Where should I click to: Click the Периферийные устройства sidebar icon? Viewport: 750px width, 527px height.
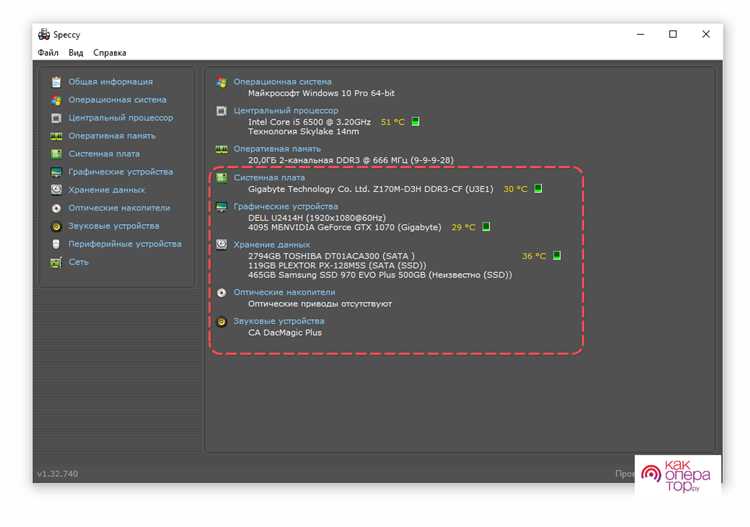[56, 244]
